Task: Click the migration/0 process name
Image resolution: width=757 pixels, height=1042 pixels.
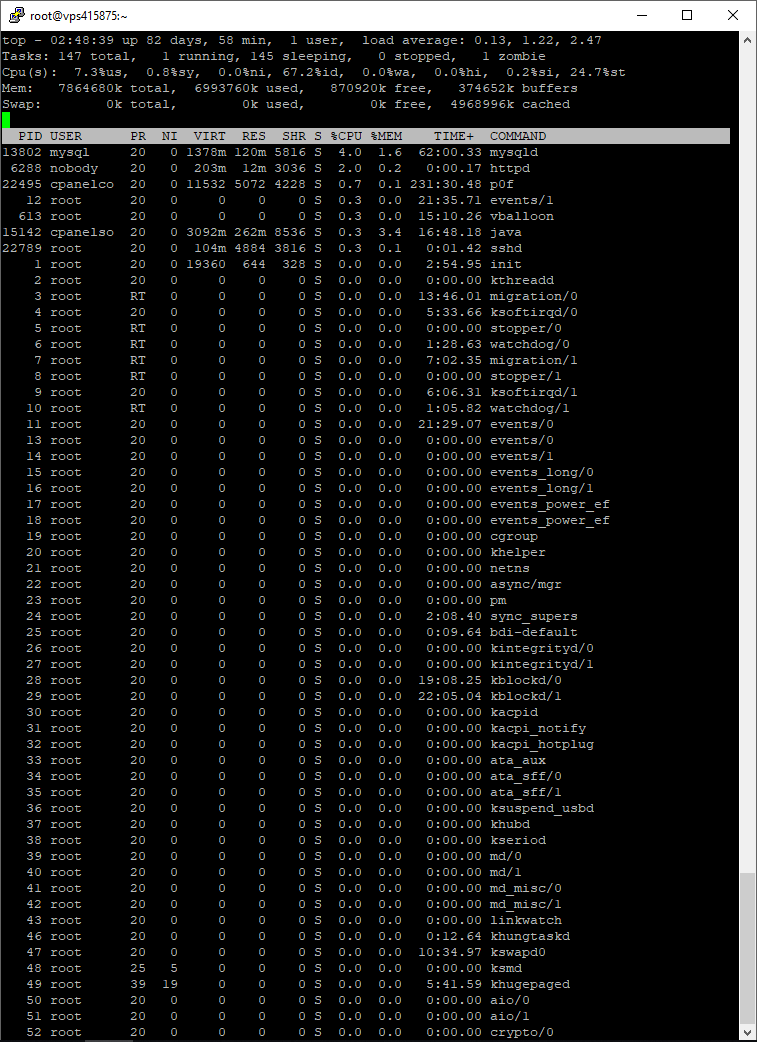Action: tap(534, 296)
